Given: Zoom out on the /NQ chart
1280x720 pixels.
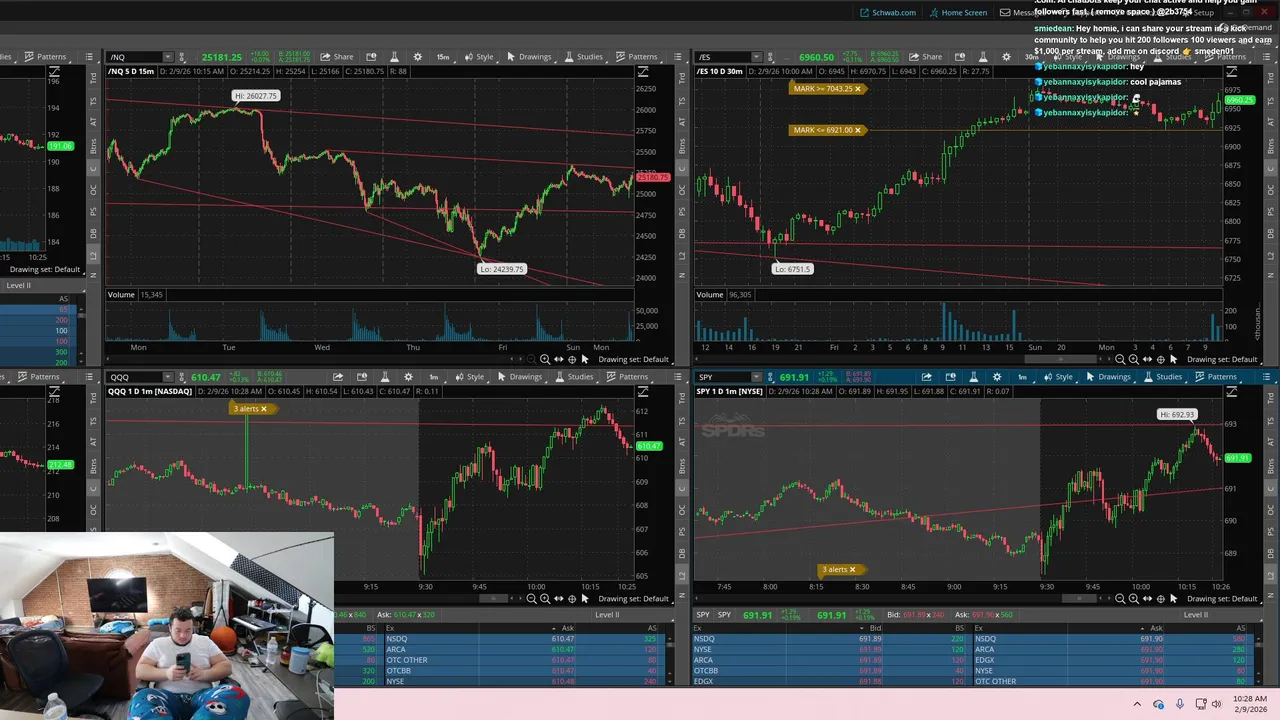Looking at the screenshot, I should point(532,359).
